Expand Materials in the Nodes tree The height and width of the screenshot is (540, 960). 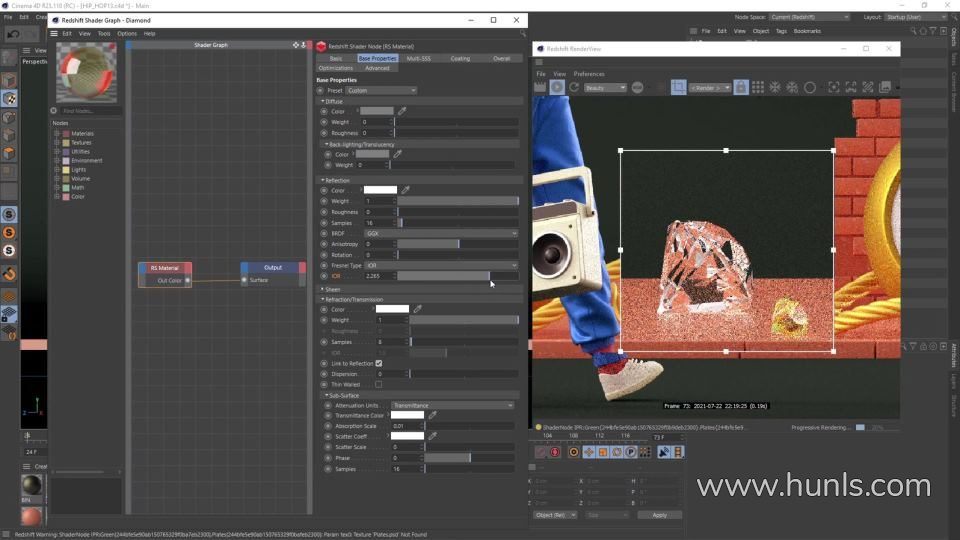coord(57,133)
